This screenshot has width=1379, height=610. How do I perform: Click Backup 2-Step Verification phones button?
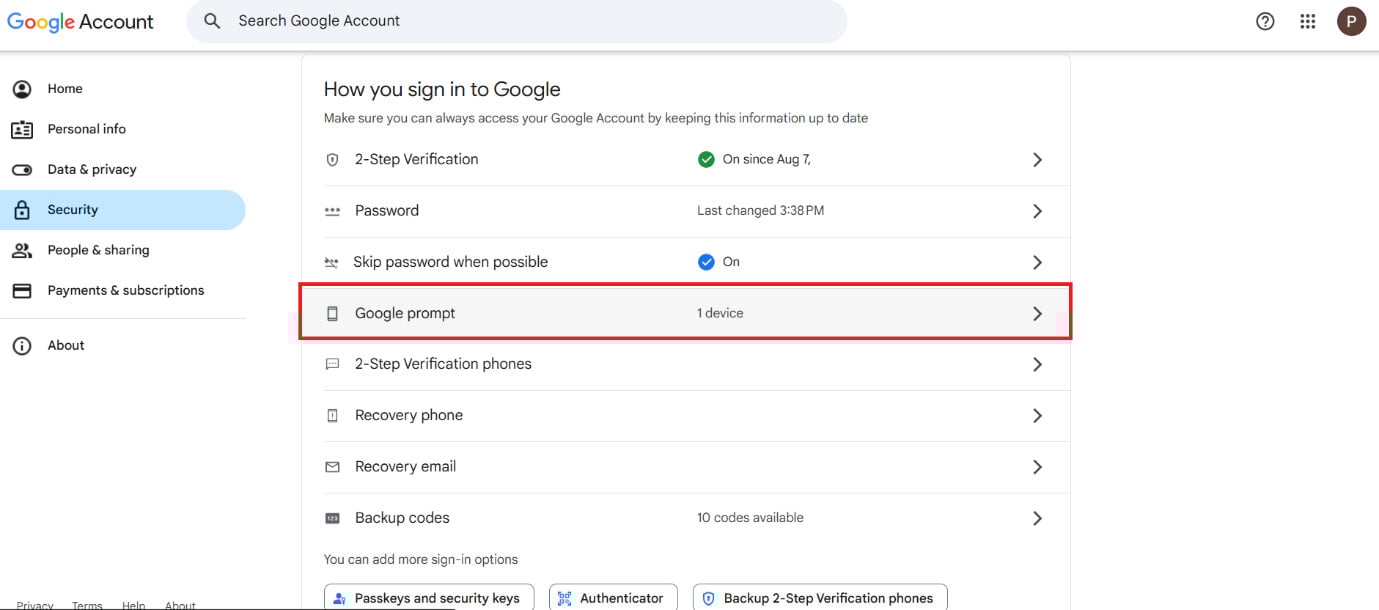tap(820, 598)
